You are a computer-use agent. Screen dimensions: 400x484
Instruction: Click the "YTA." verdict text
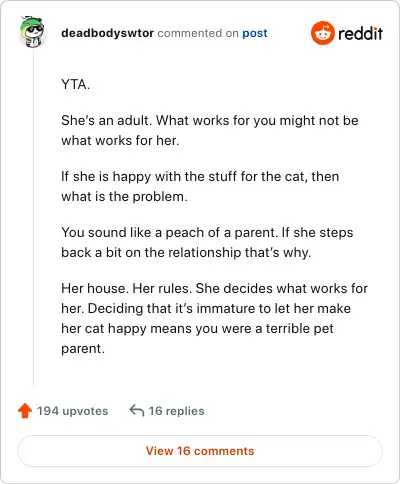click(x=76, y=85)
